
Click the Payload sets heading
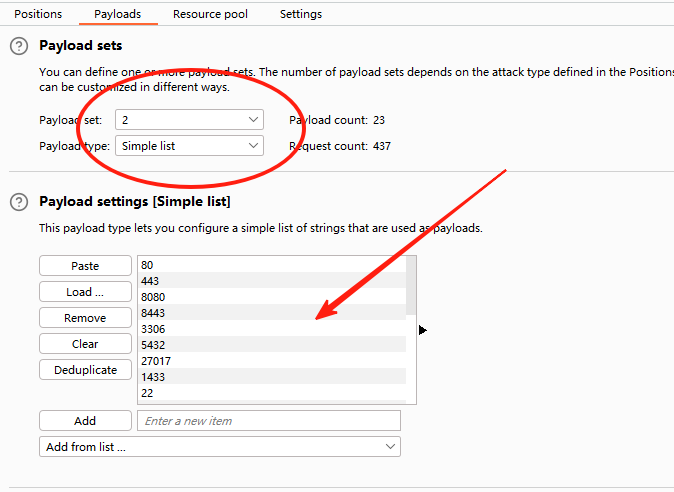point(81,46)
